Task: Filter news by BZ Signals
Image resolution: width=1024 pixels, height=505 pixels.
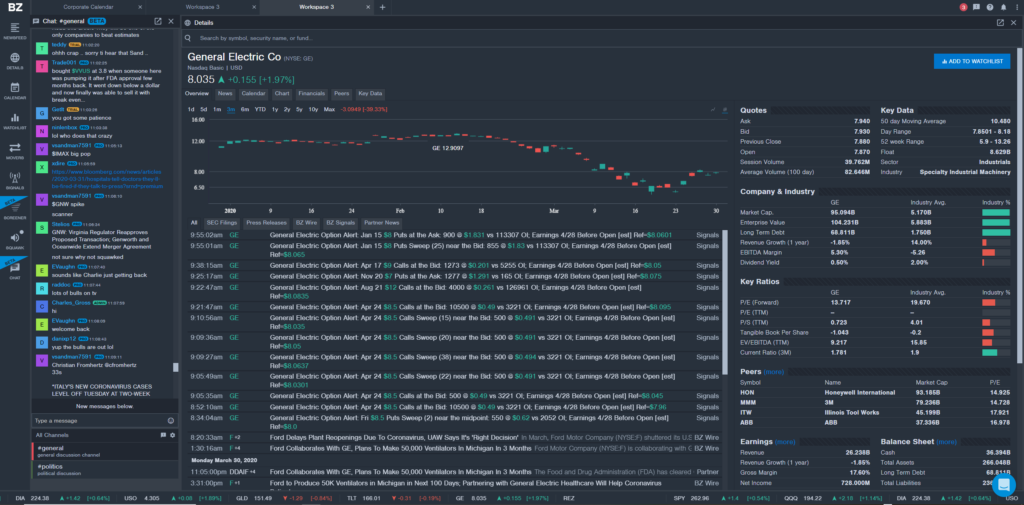Action: (340, 223)
